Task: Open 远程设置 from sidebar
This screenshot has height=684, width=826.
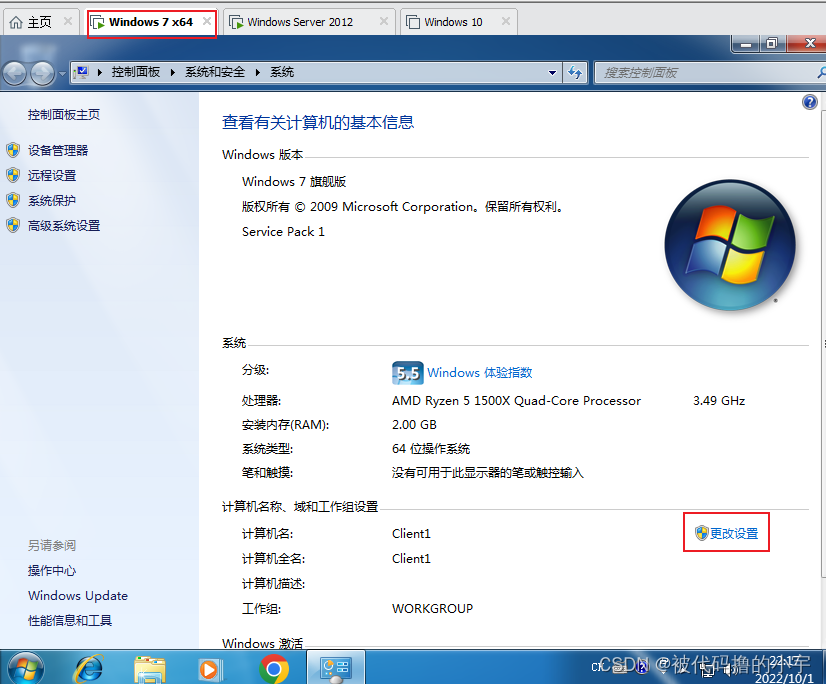Action: [52, 175]
